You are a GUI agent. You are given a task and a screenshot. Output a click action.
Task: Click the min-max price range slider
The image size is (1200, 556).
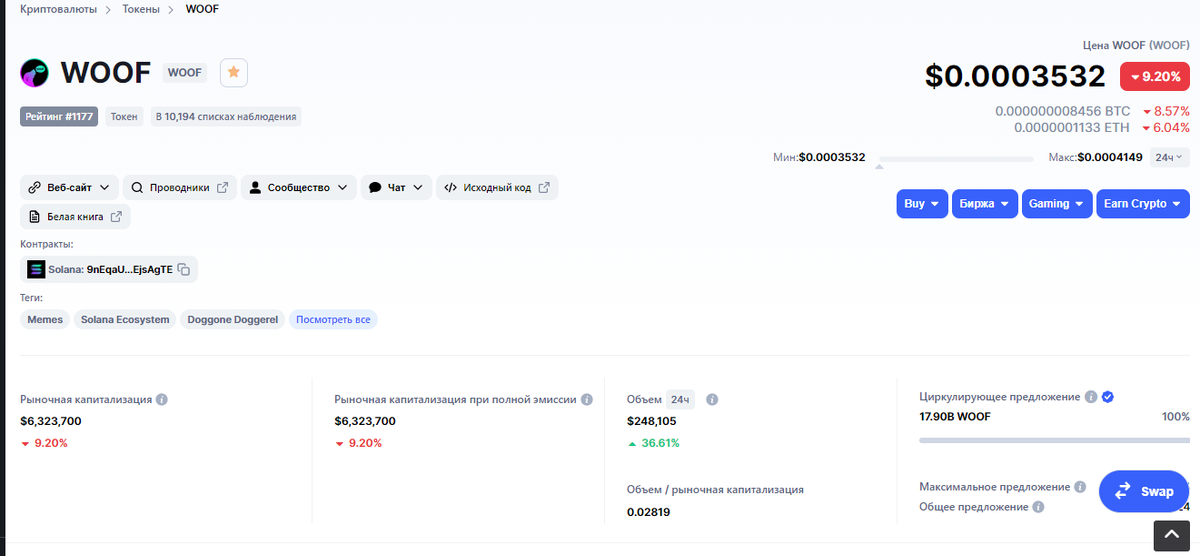point(955,158)
